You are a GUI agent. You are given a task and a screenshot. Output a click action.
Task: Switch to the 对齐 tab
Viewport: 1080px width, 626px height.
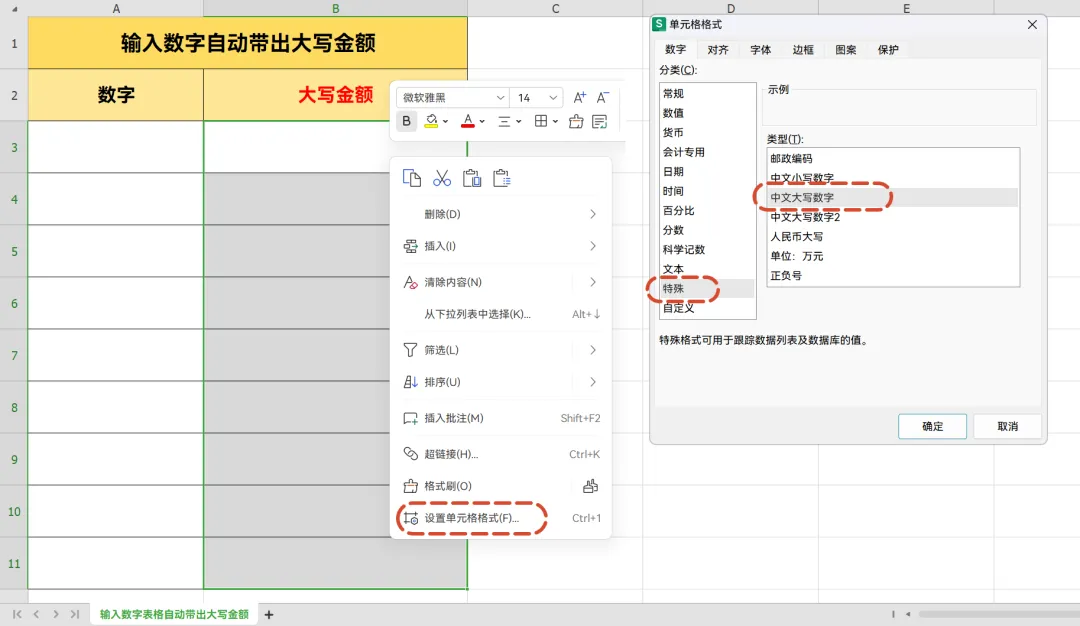coord(718,50)
